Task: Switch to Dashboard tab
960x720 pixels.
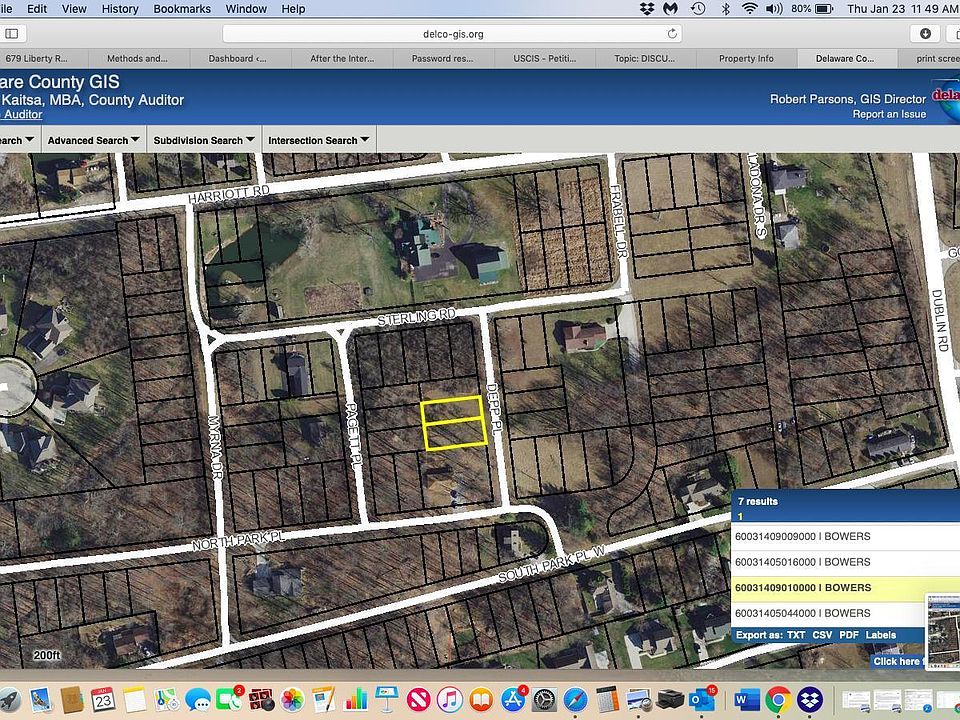Action: point(237,58)
